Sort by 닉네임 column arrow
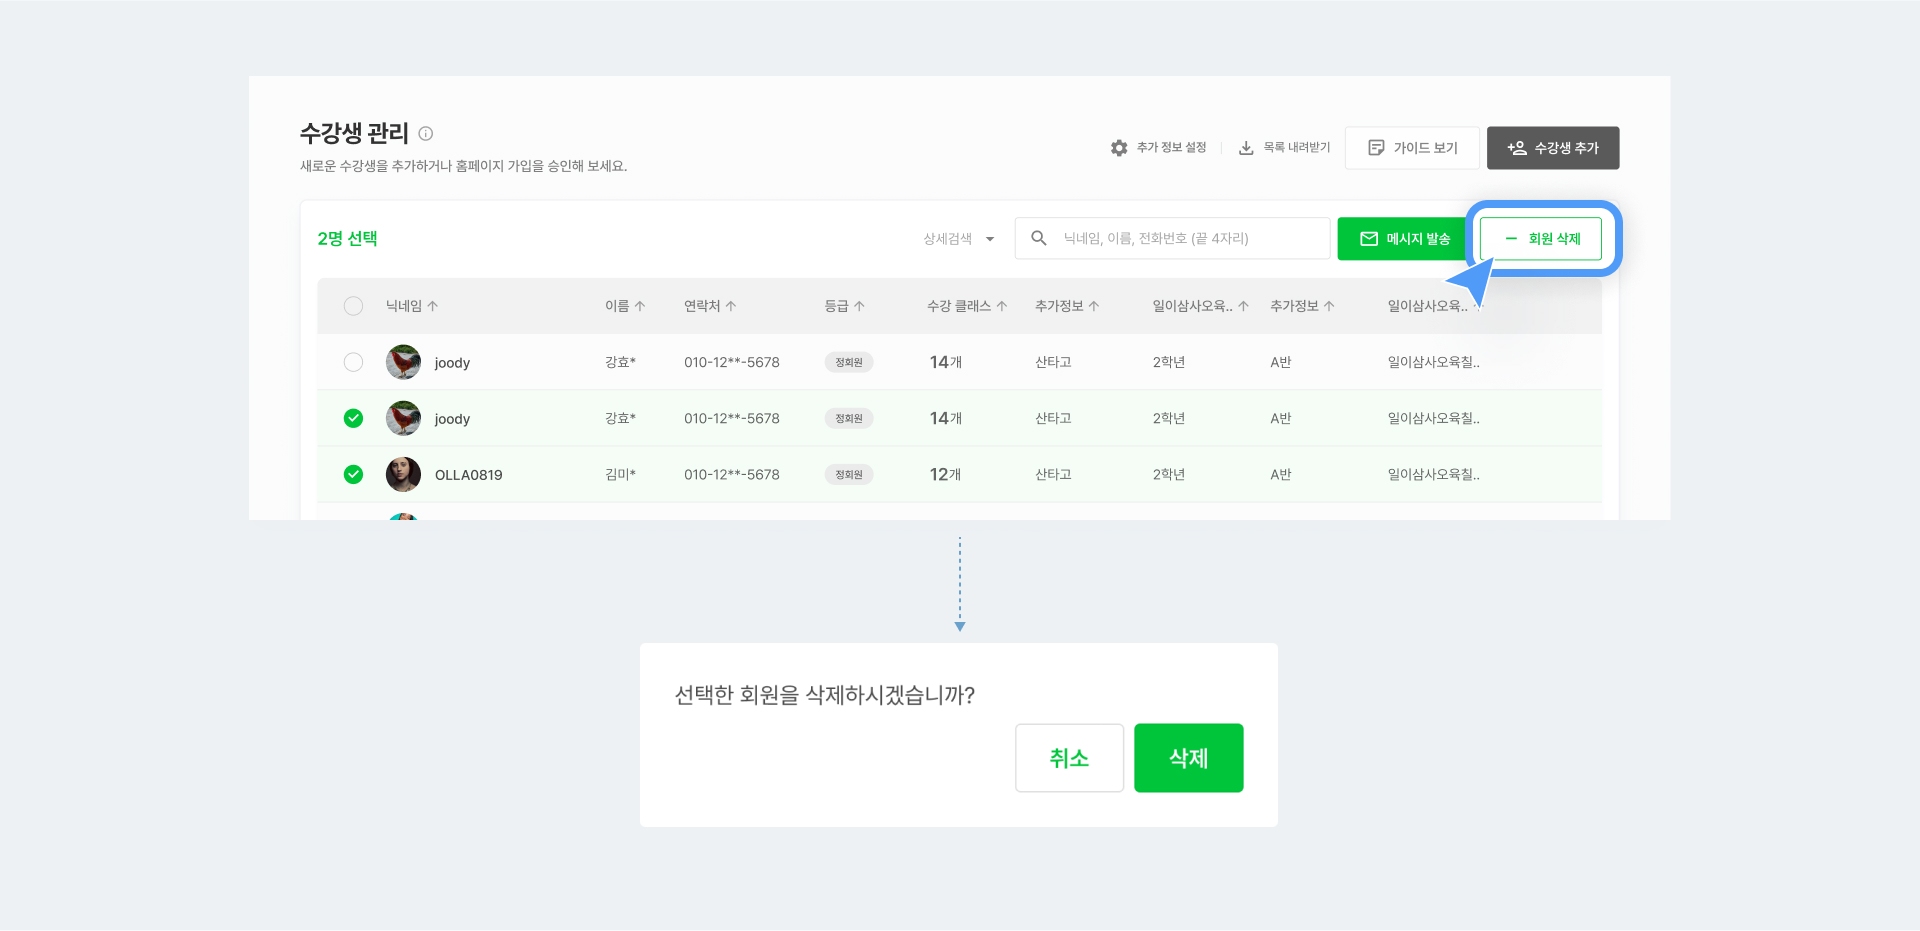1920x931 pixels. point(433,306)
